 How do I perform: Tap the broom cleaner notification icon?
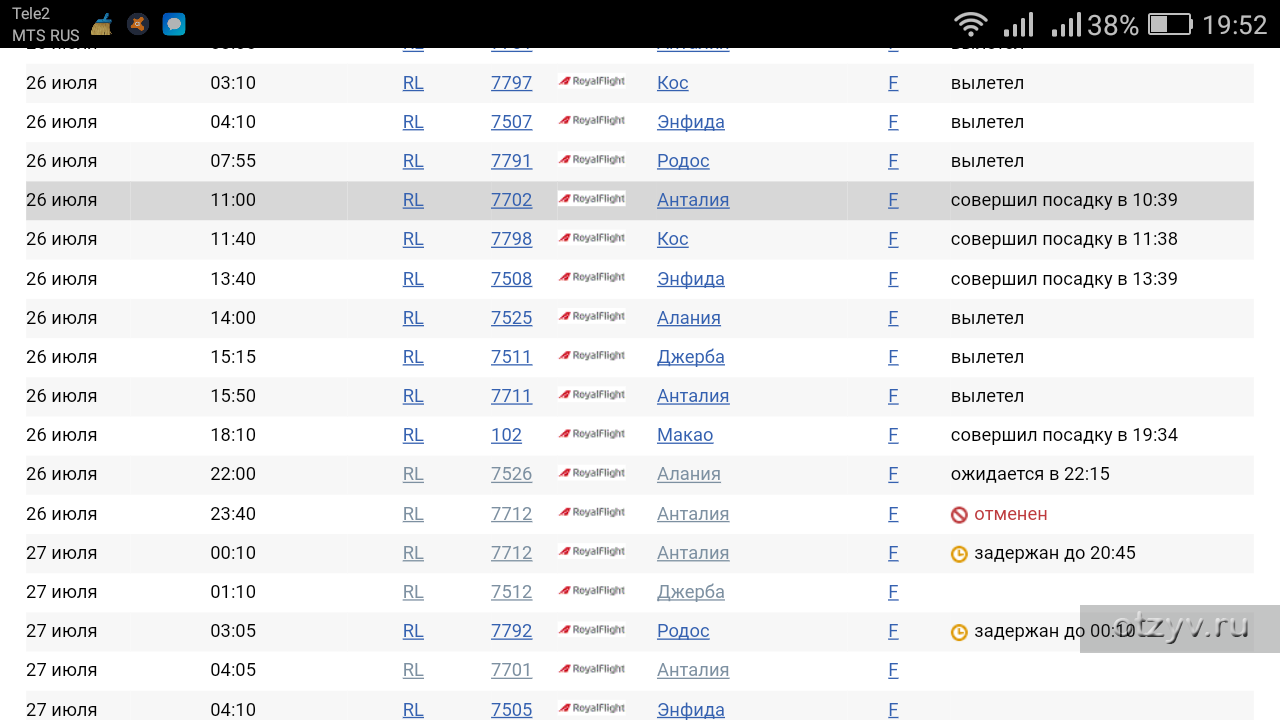click(102, 25)
